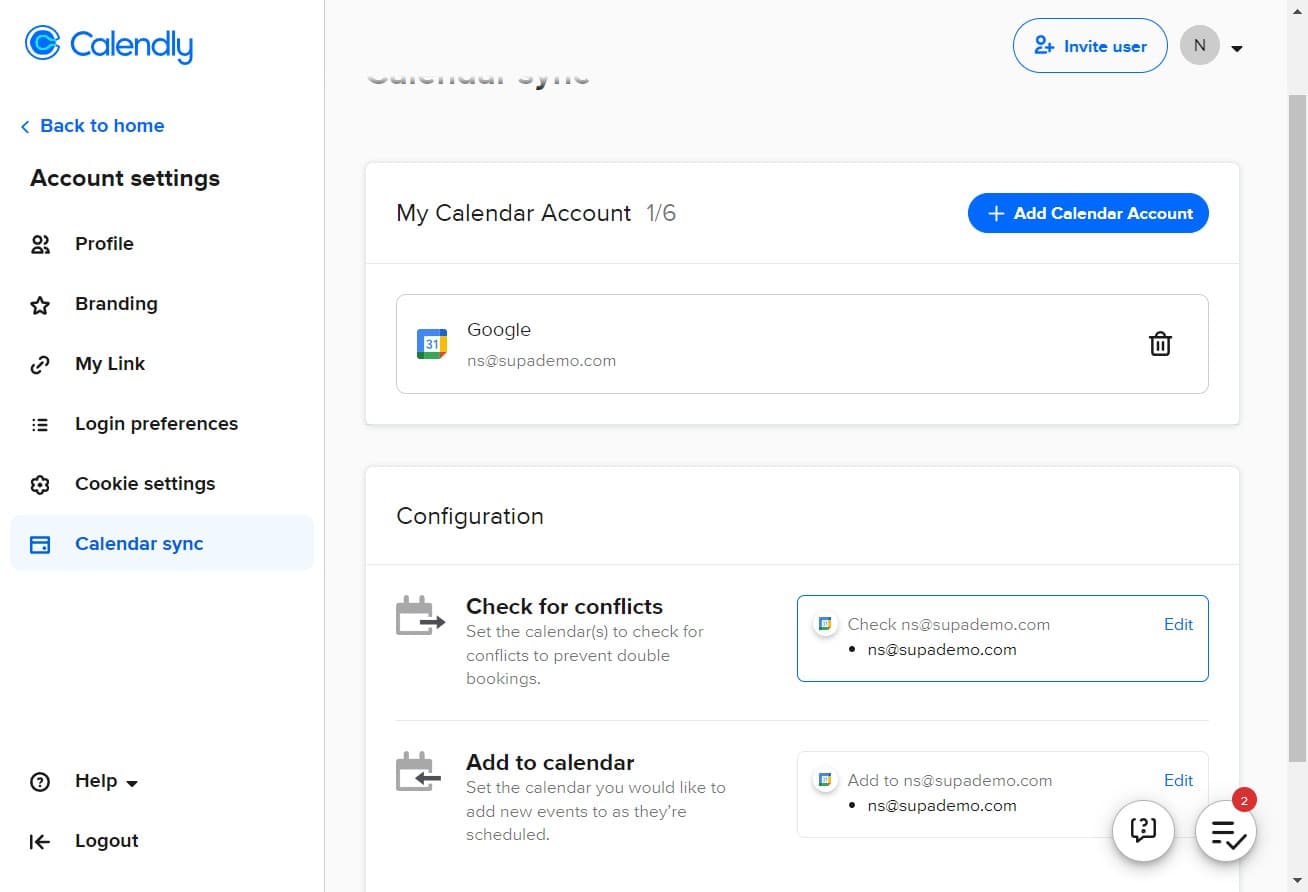The height and width of the screenshot is (892, 1308).
Task: Select the My Link chain icon
Action: [x=40, y=363]
